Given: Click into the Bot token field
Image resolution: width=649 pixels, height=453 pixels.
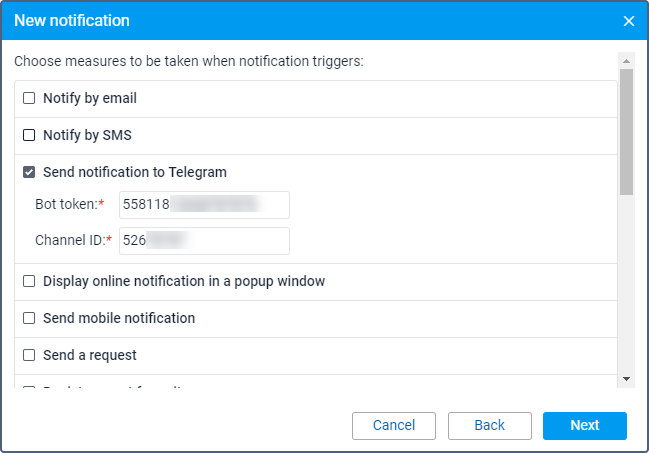Looking at the screenshot, I should (x=204, y=205).
